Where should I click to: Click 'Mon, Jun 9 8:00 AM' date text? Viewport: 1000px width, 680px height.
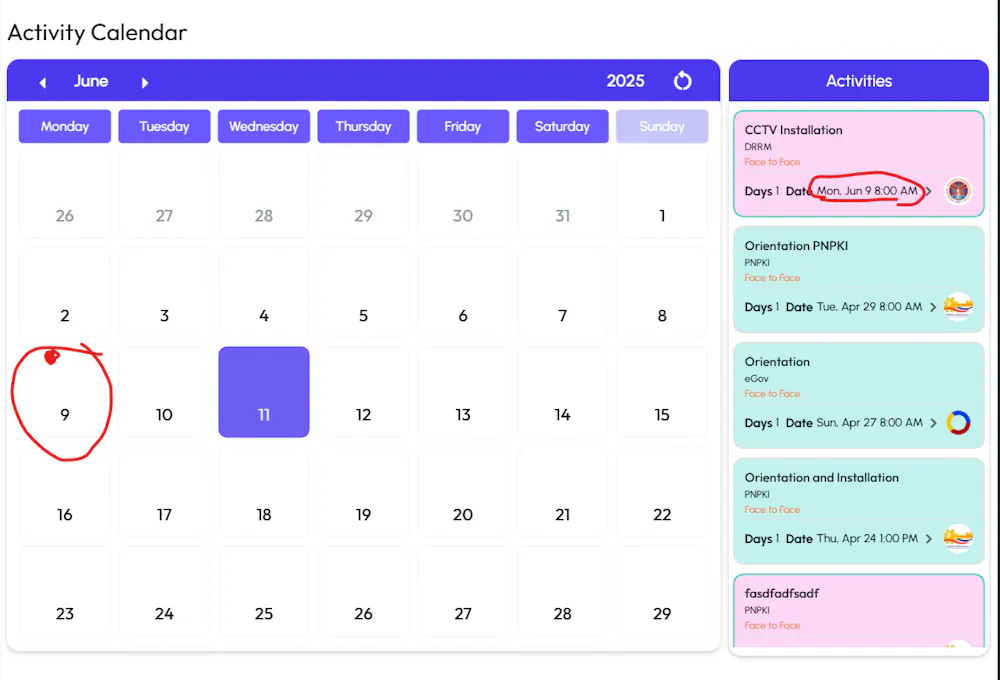867,191
